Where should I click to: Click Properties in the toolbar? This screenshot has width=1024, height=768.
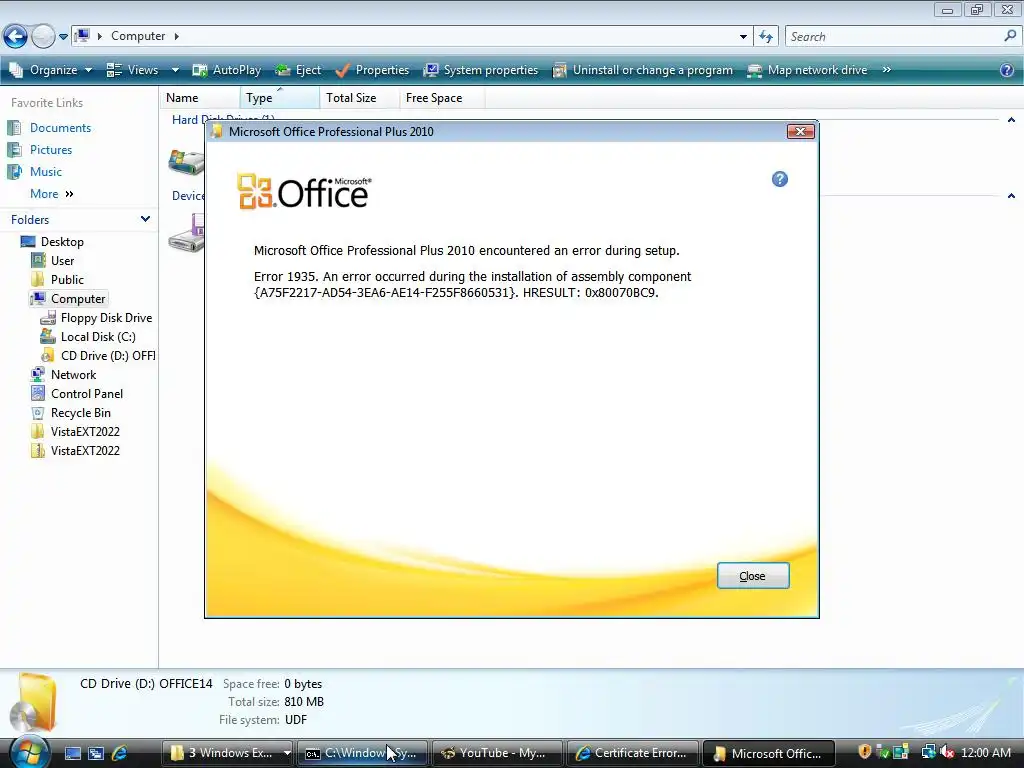(x=372, y=70)
